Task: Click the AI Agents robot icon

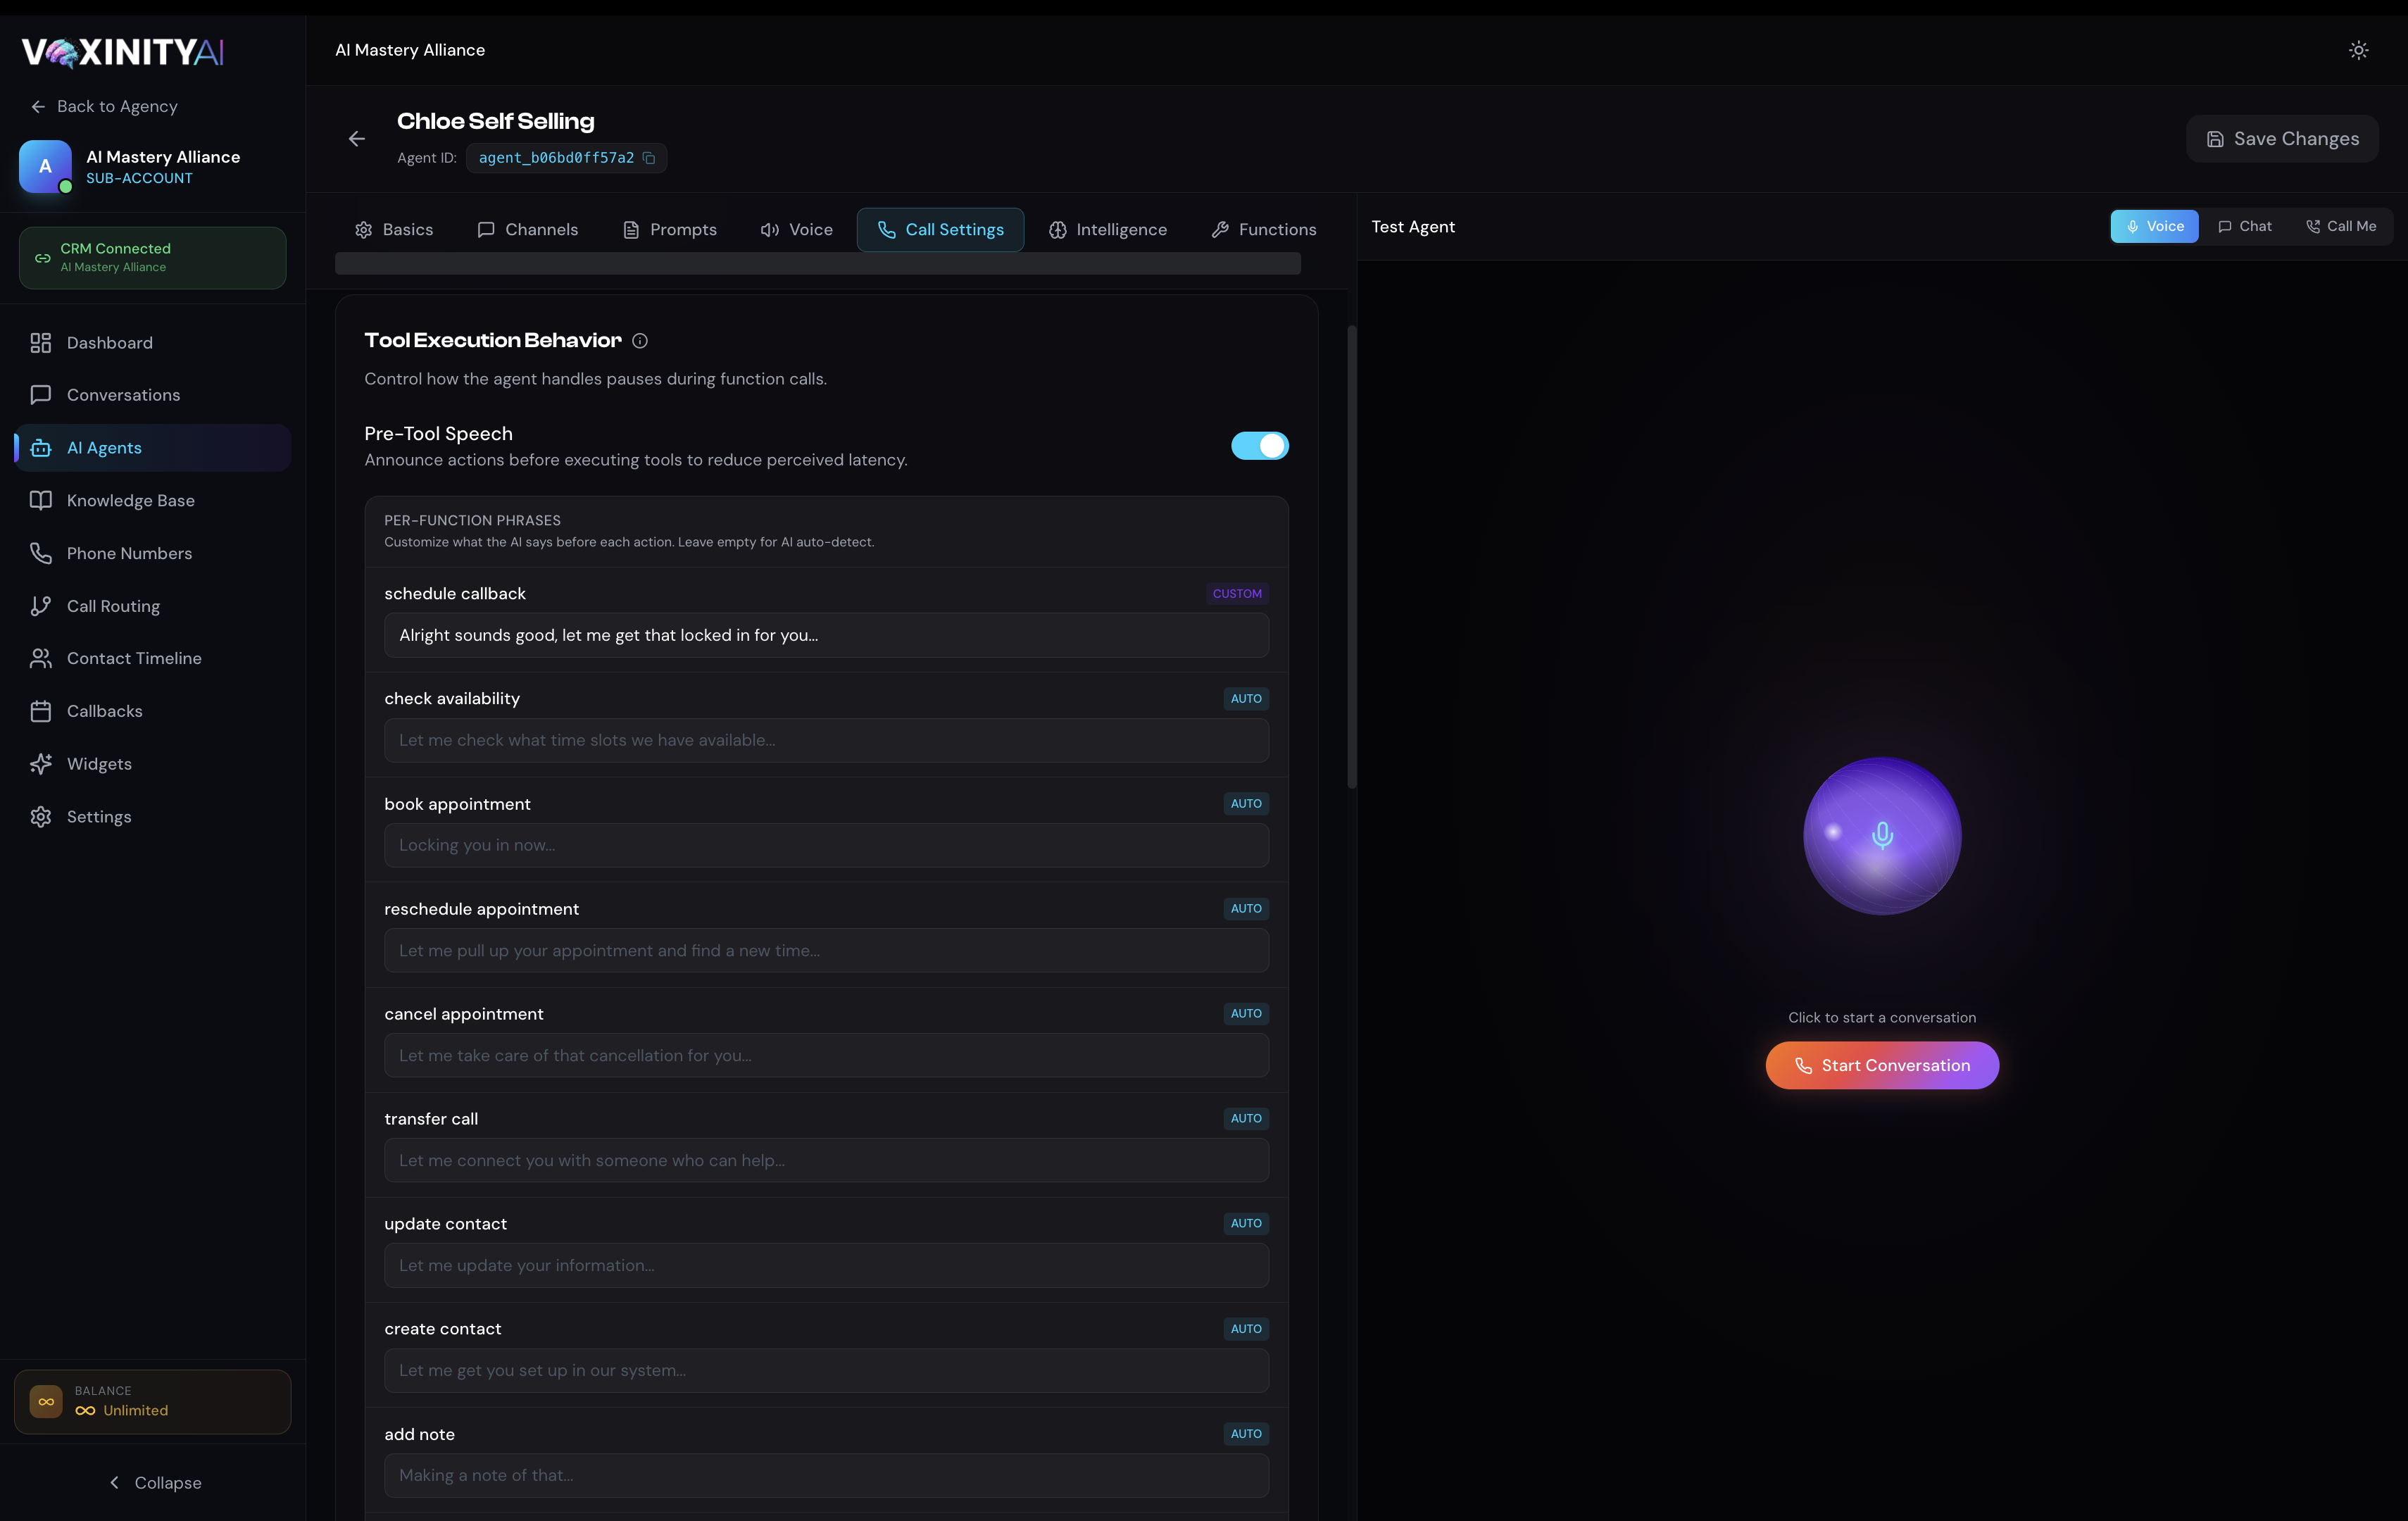Action: (40, 448)
